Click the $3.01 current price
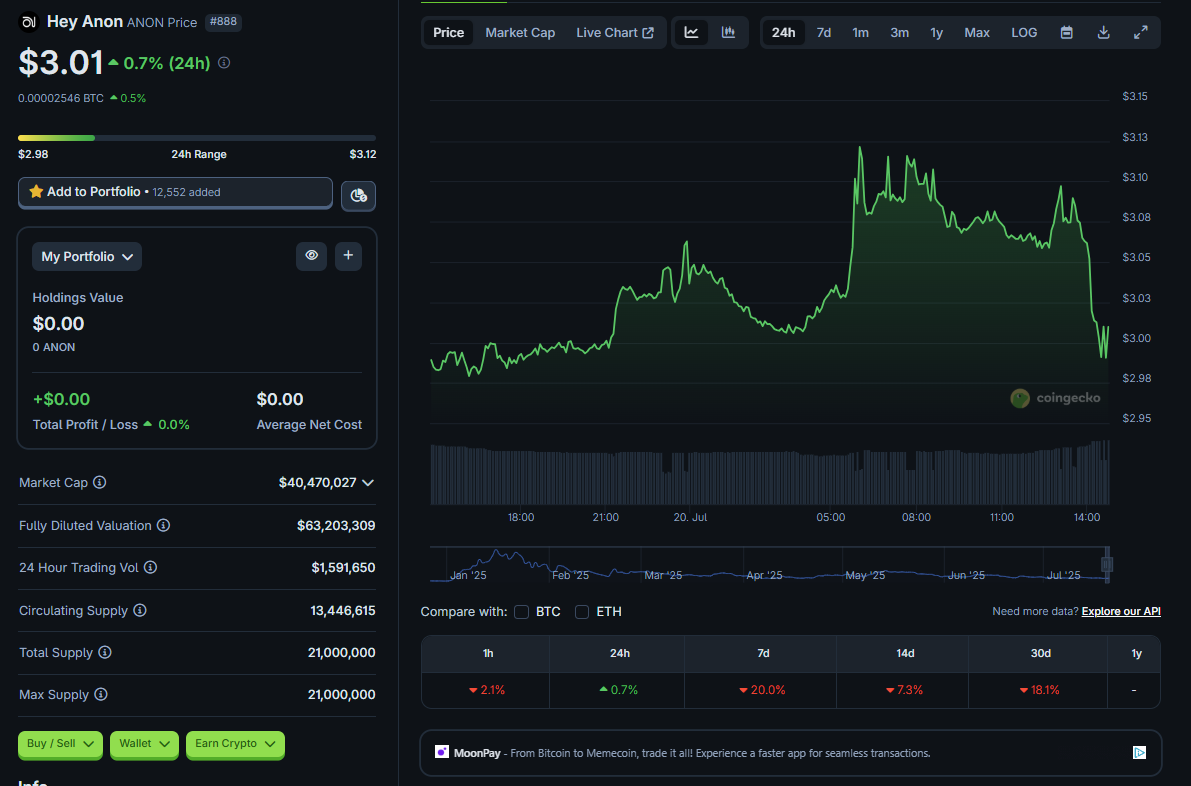 tap(61, 62)
